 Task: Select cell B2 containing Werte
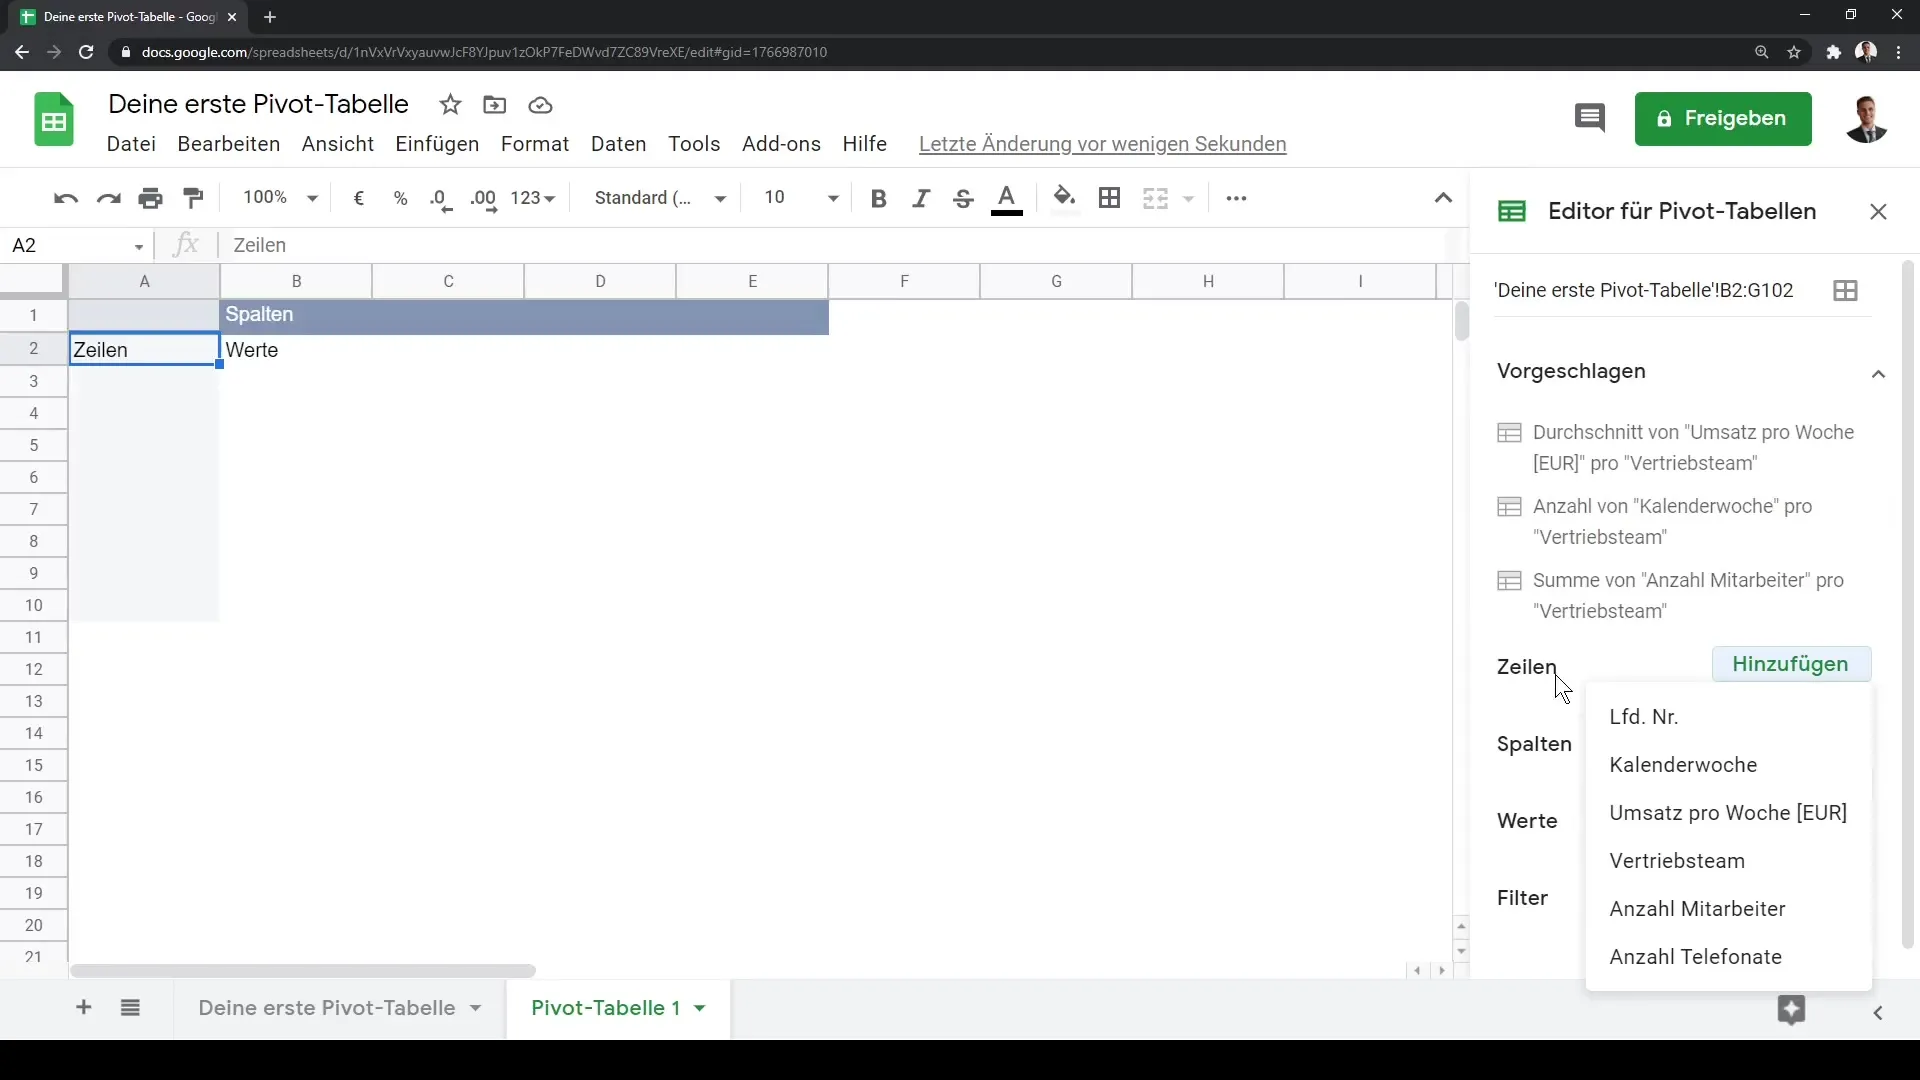[x=296, y=350]
